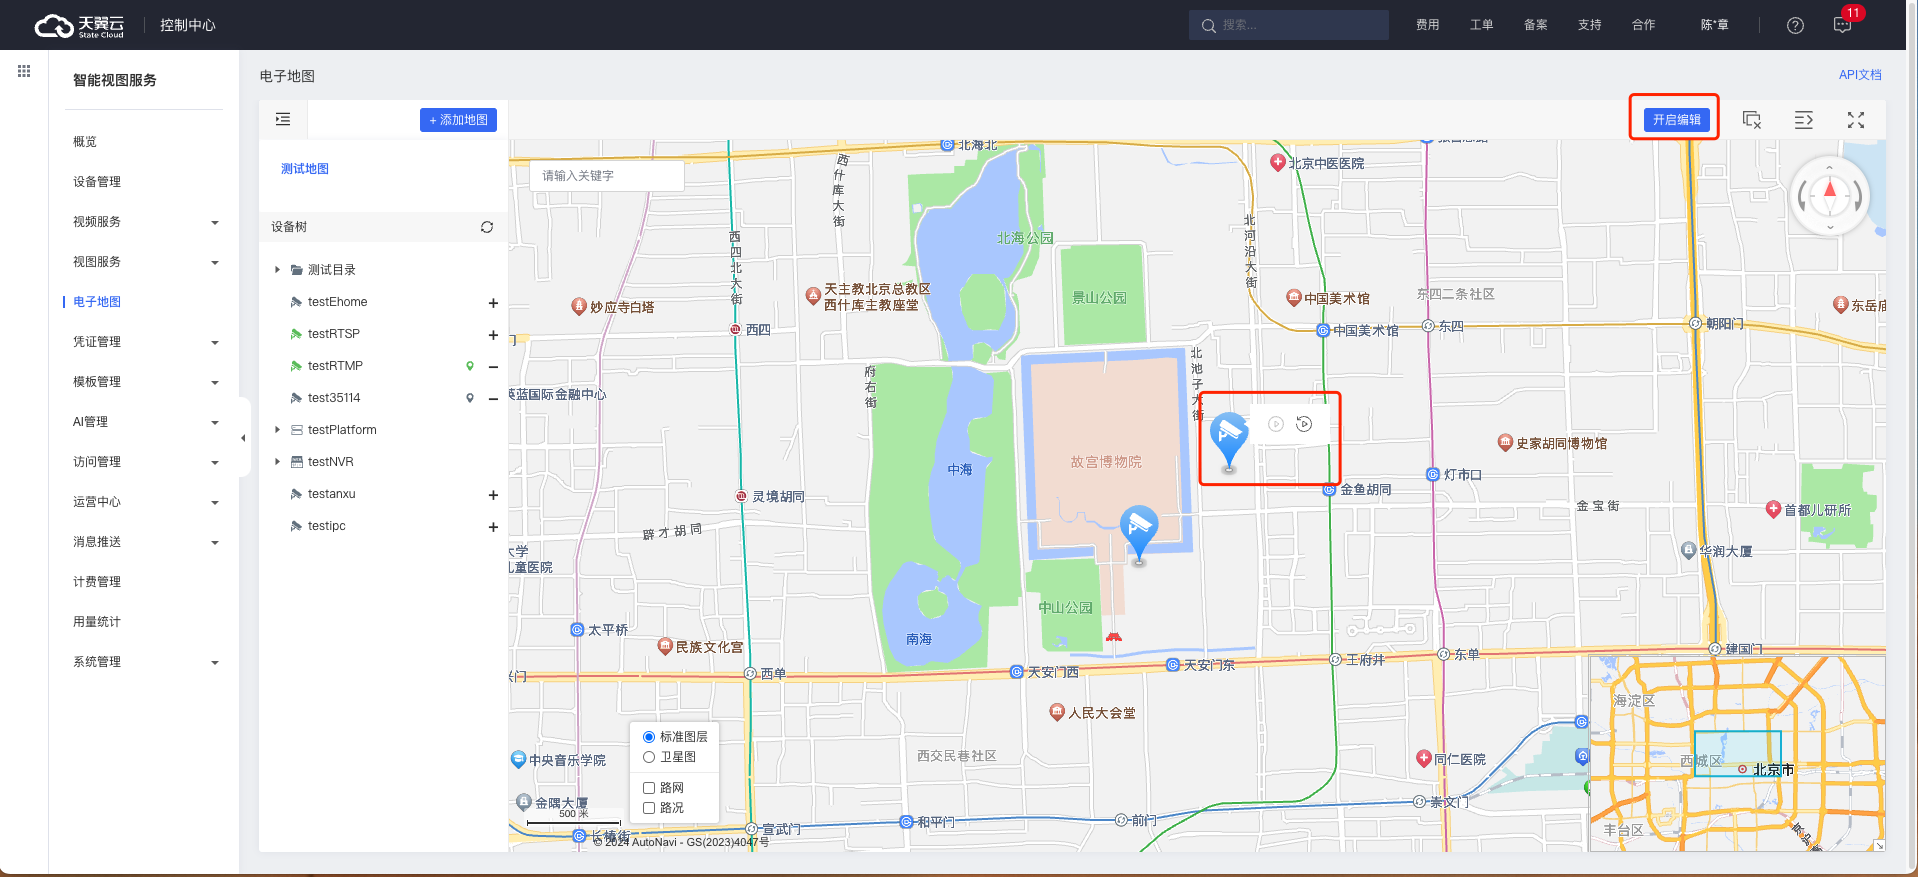Click the top search box

[1289, 25]
